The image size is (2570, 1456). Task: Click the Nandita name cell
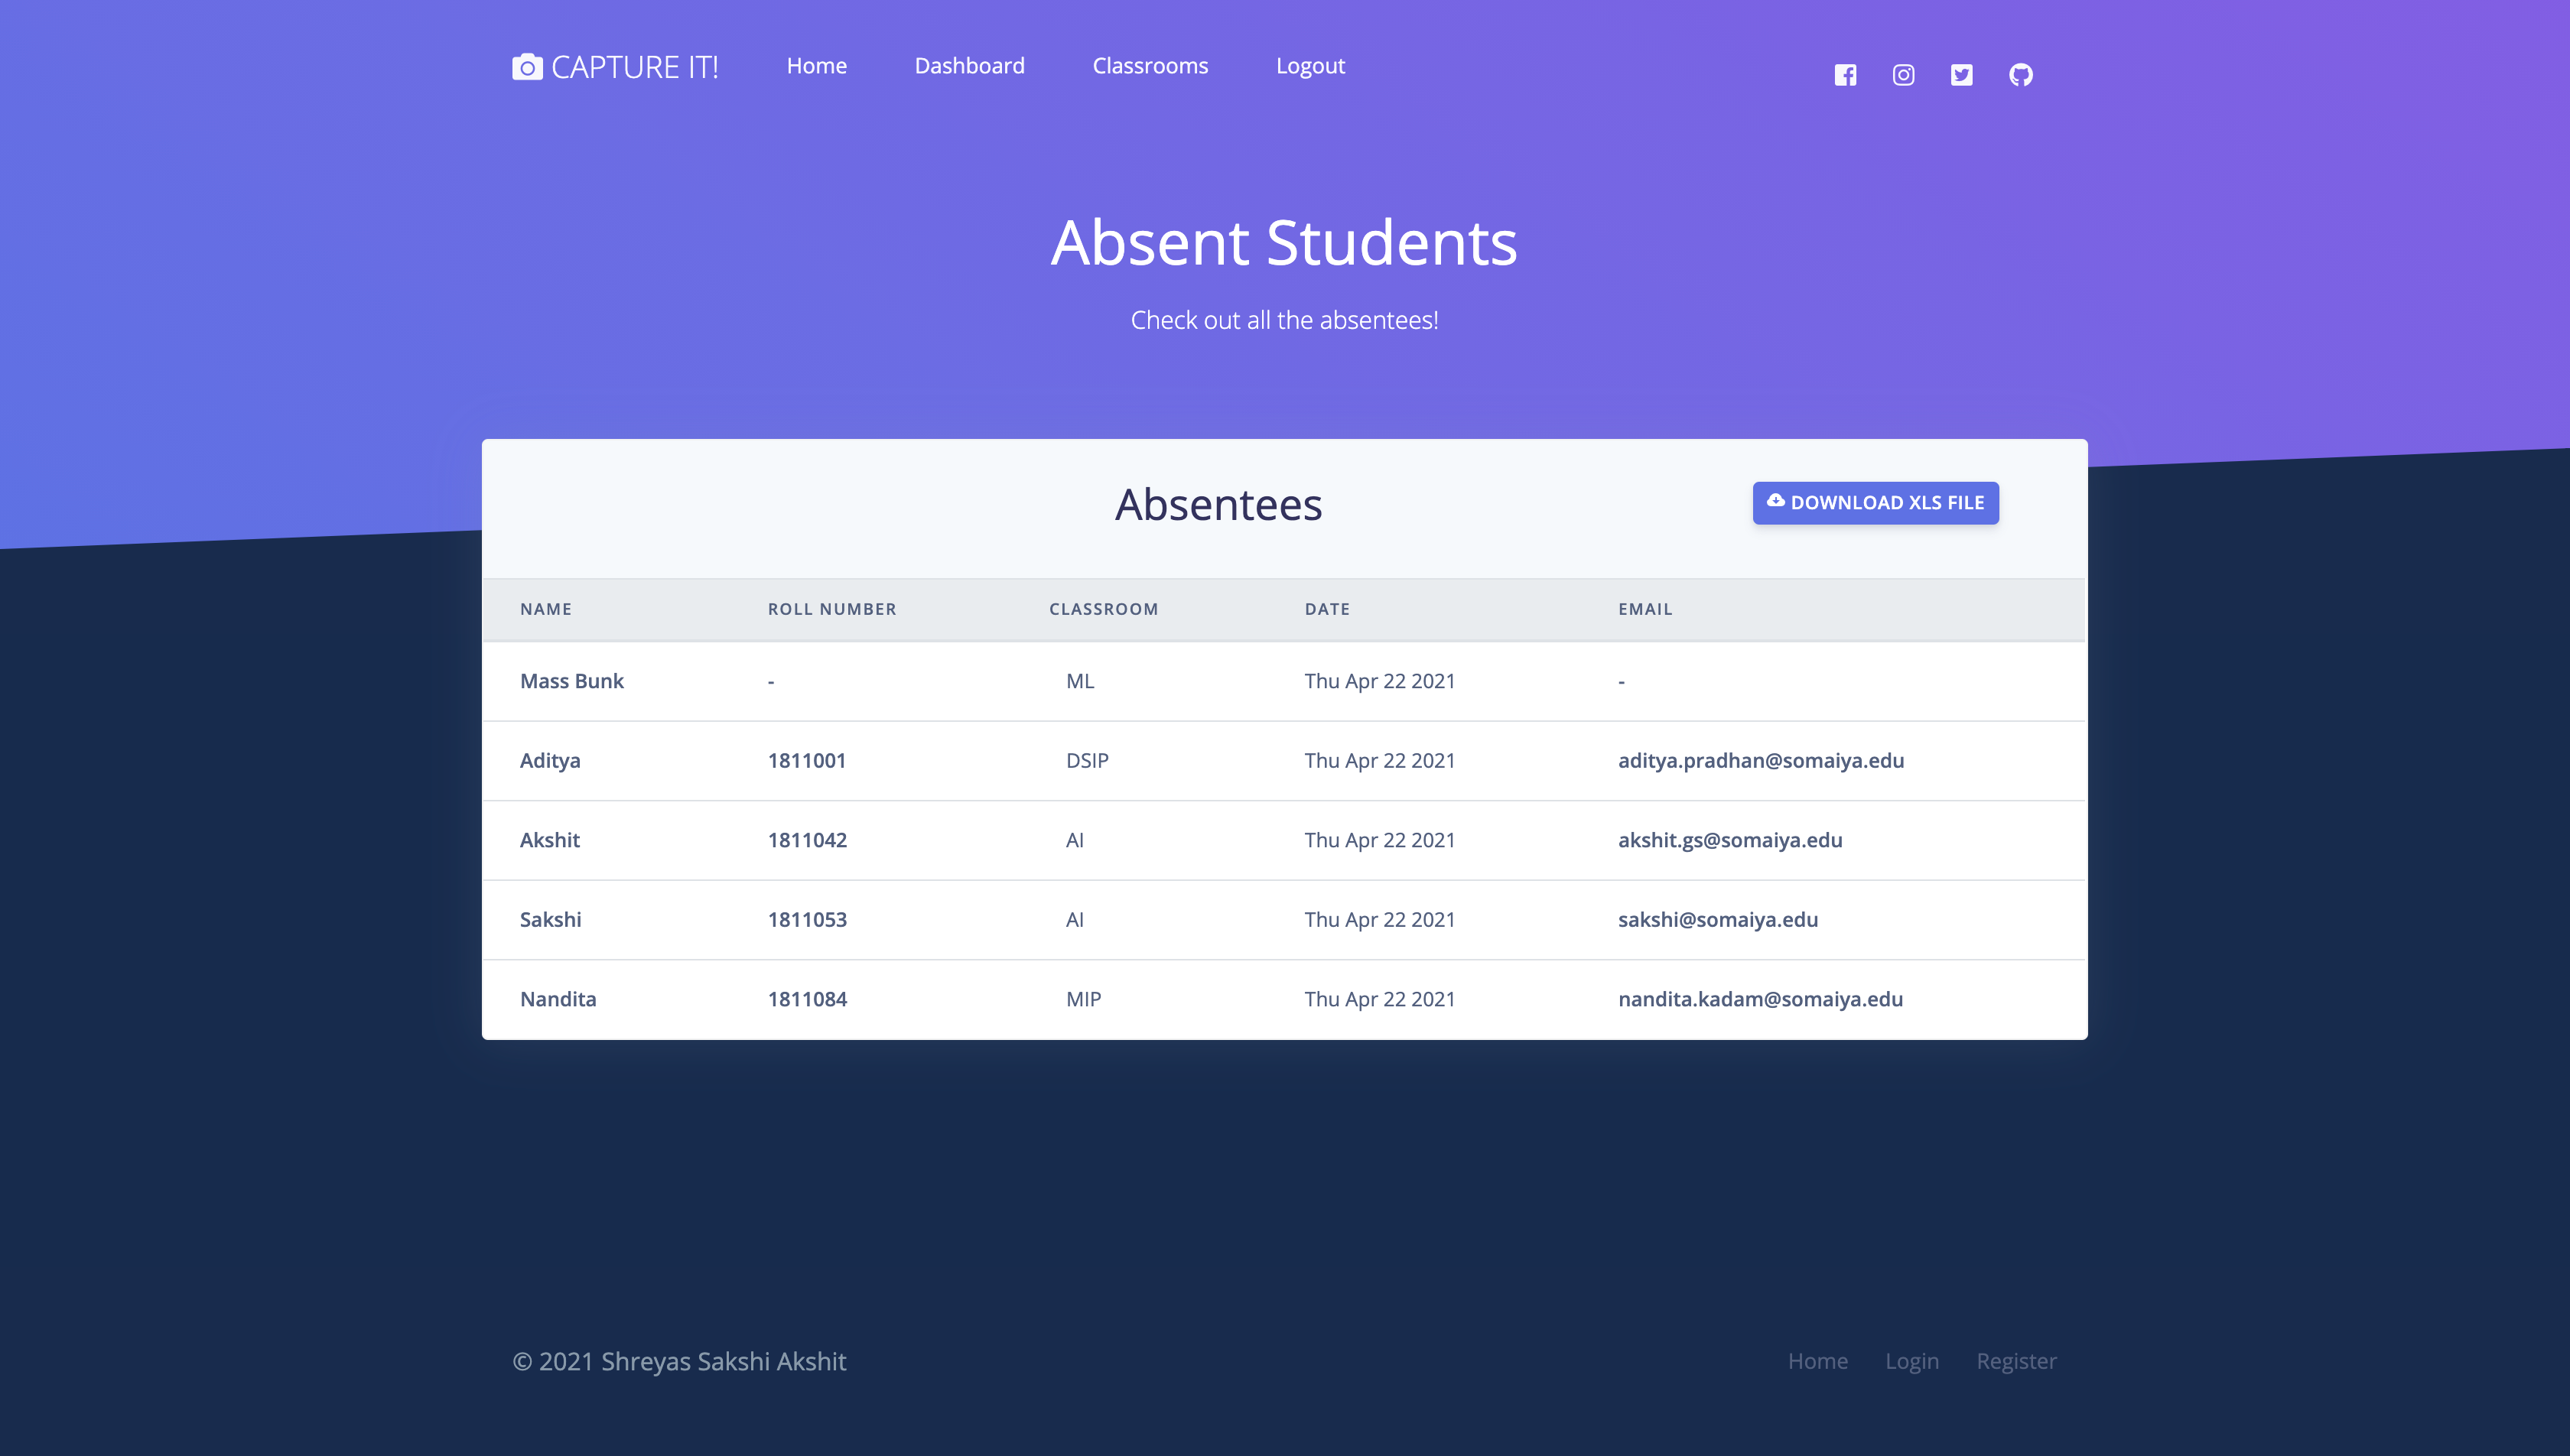coord(558,999)
